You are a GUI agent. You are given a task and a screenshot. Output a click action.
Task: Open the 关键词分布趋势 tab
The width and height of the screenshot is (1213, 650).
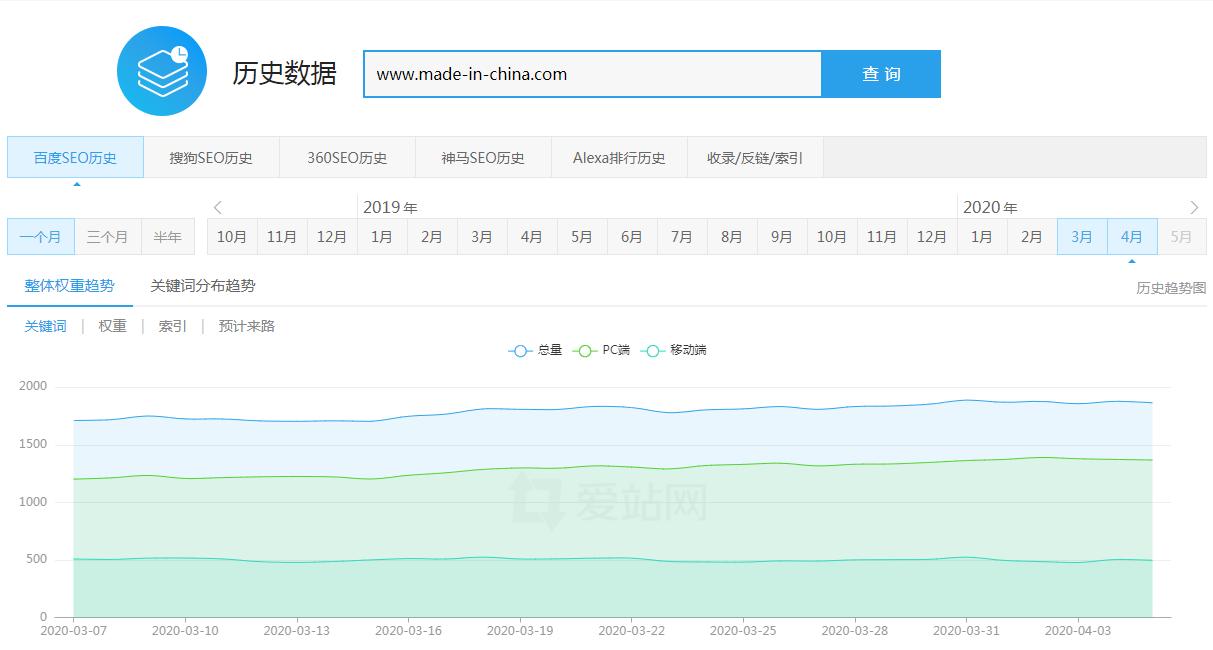tap(203, 285)
